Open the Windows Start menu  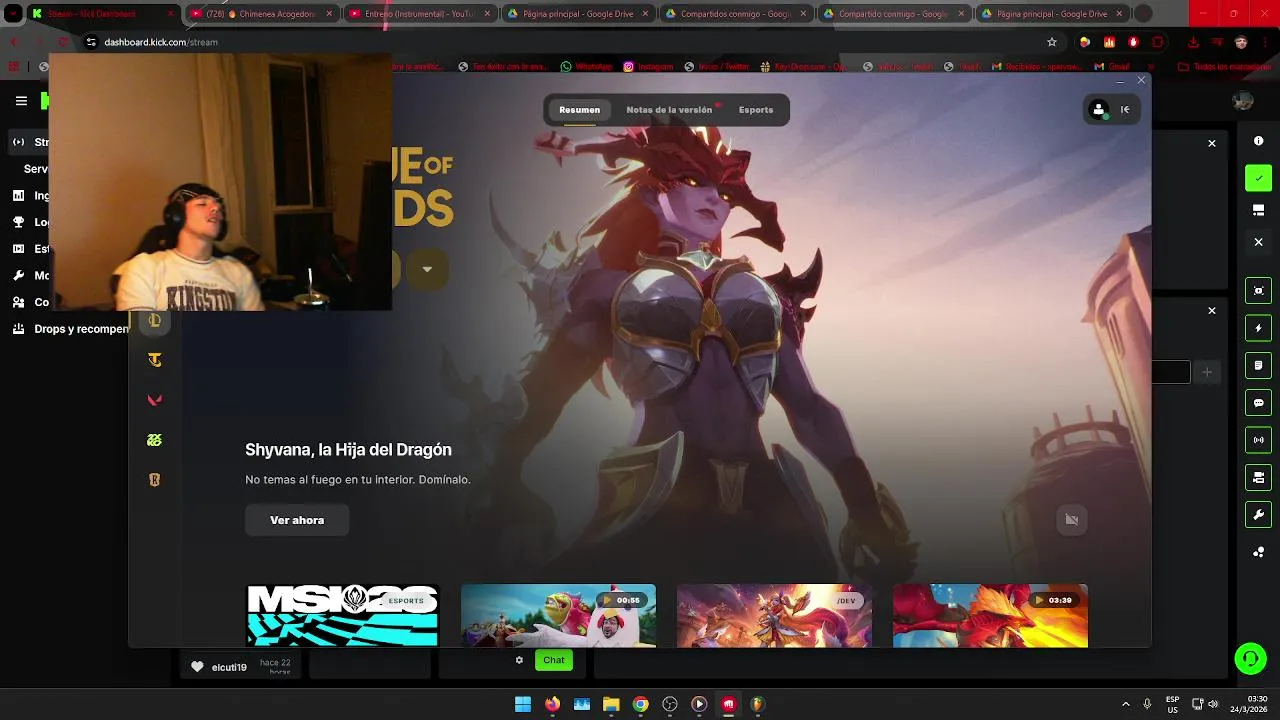point(523,704)
